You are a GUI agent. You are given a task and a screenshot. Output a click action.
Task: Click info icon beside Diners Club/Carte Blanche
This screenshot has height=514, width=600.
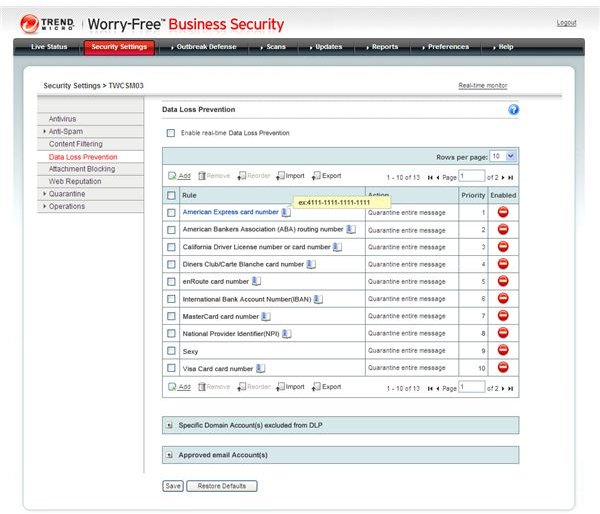coord(311,264)
